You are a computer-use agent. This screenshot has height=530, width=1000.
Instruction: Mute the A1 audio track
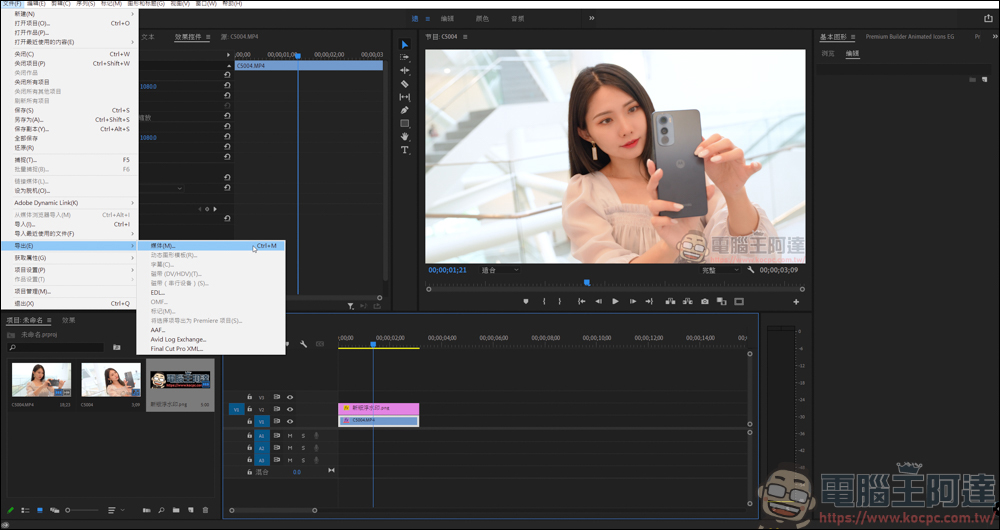[x=290, y=436]
